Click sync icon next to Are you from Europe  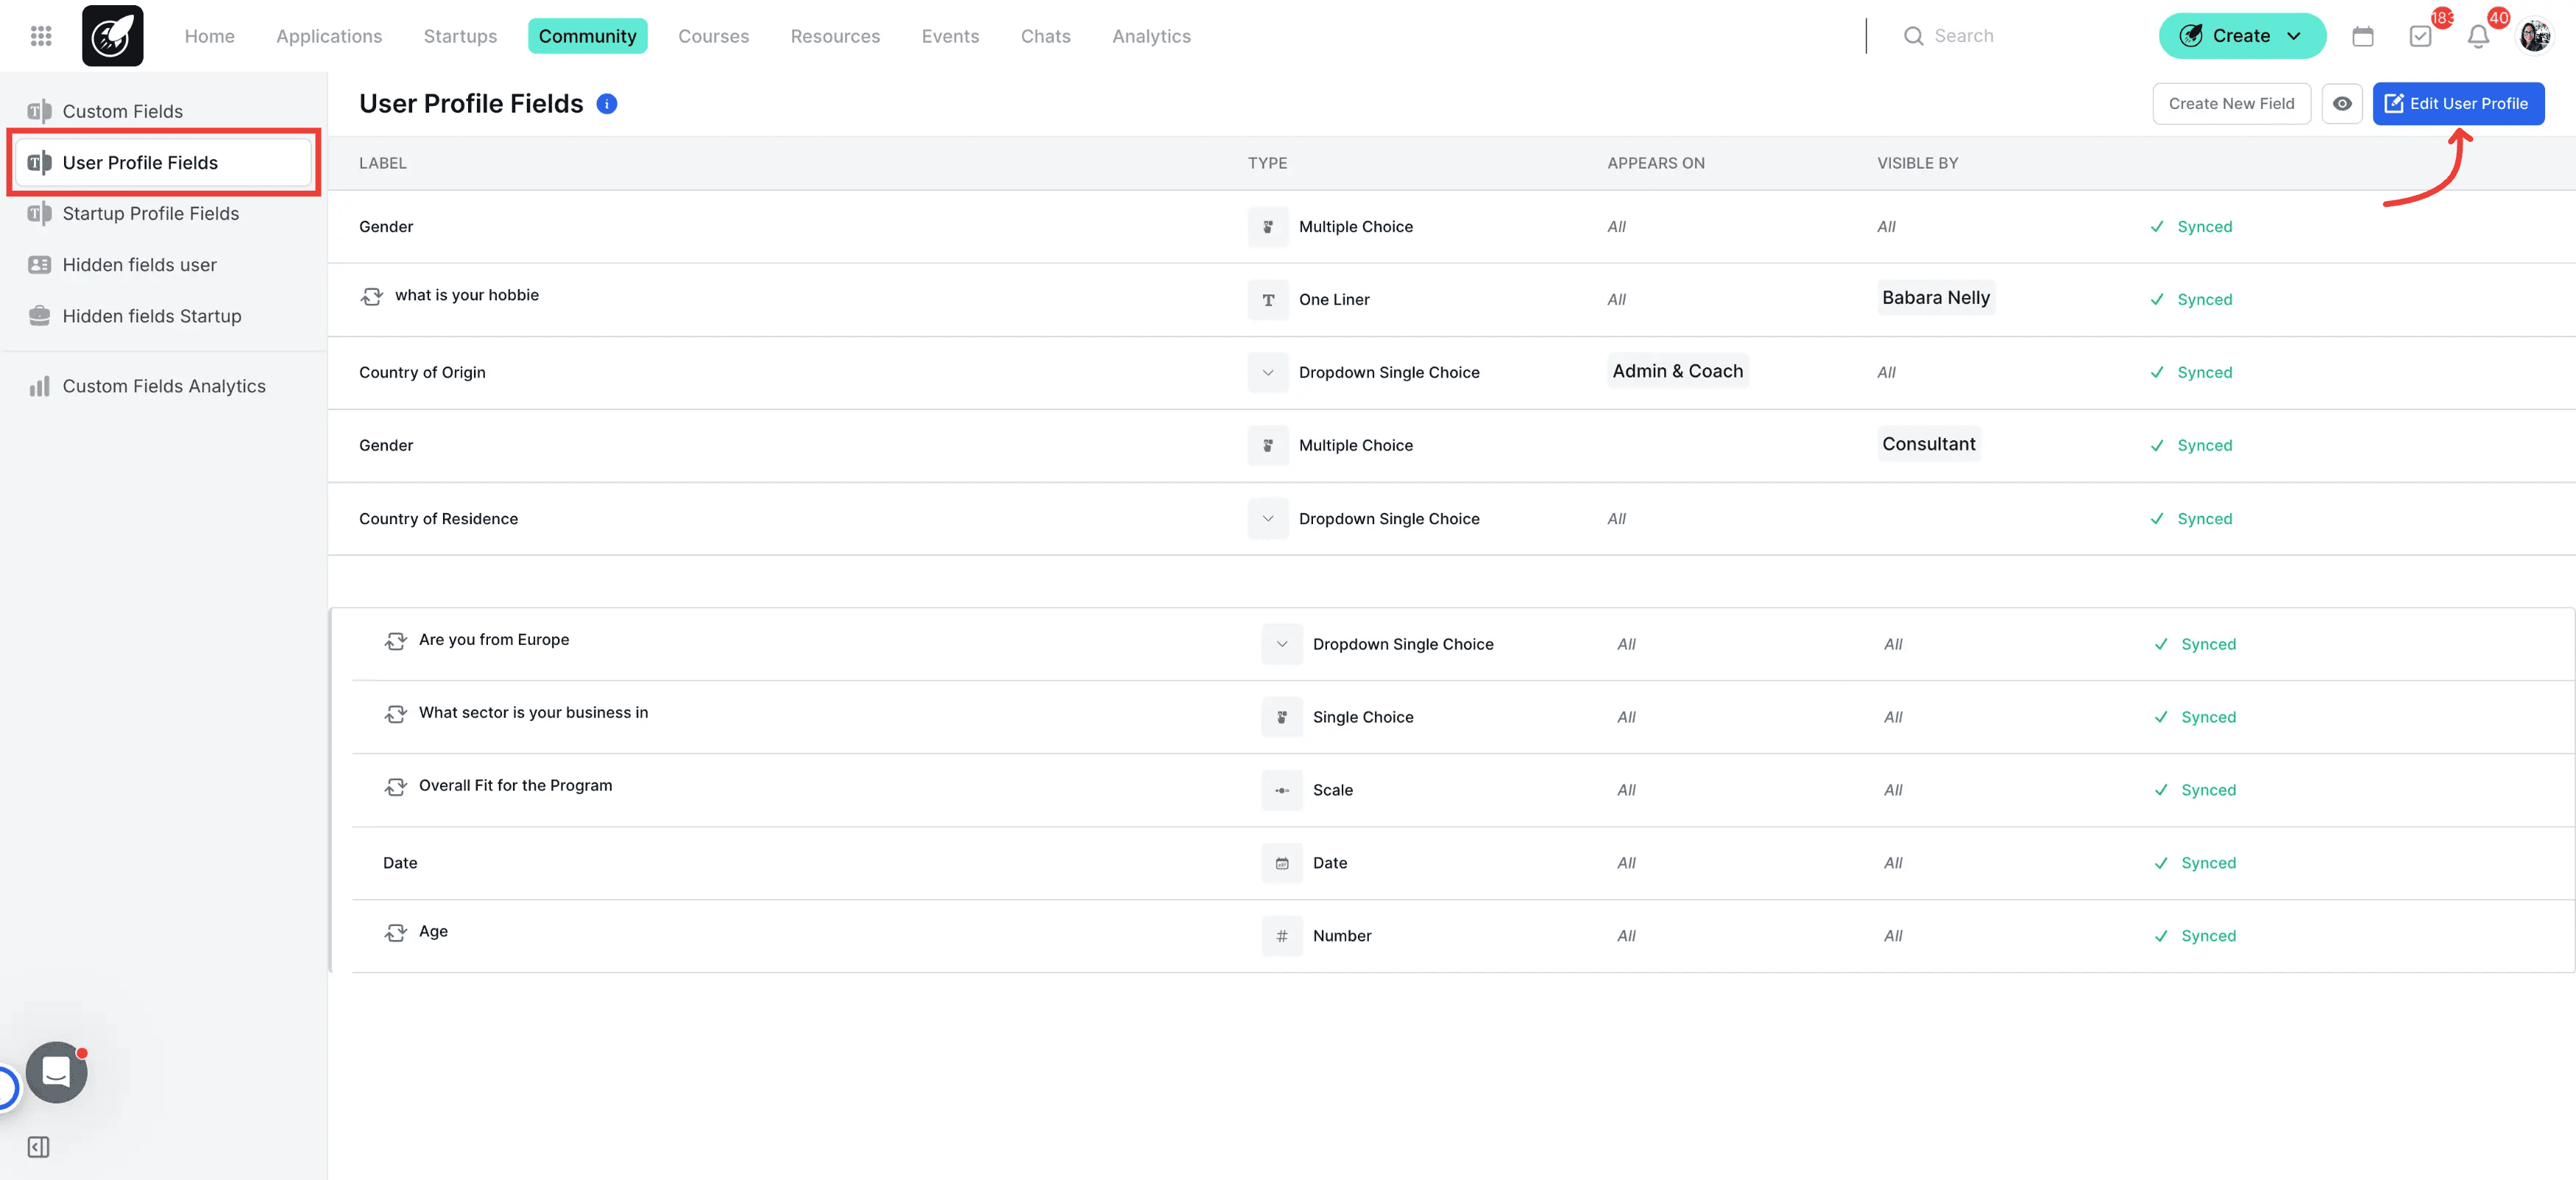click(396, 641)
